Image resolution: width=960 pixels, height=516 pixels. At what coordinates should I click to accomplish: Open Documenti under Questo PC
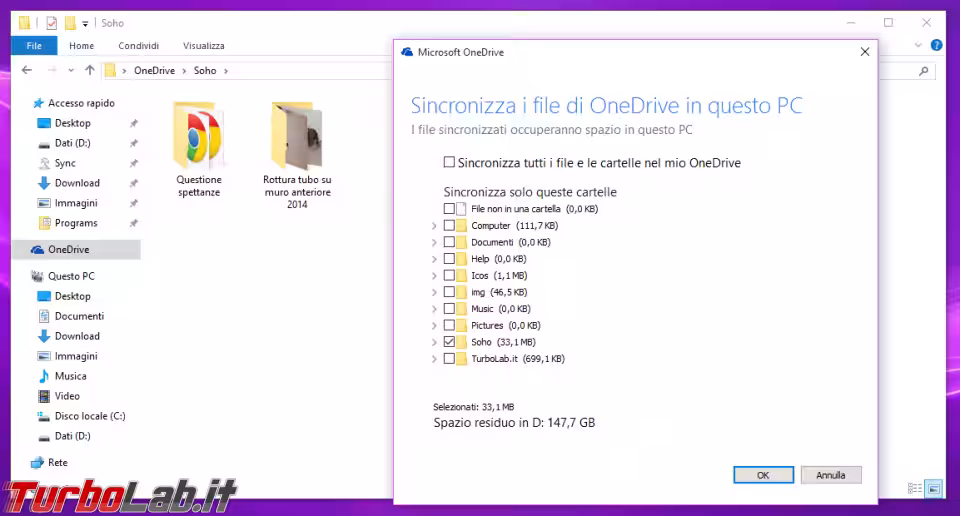79,316
